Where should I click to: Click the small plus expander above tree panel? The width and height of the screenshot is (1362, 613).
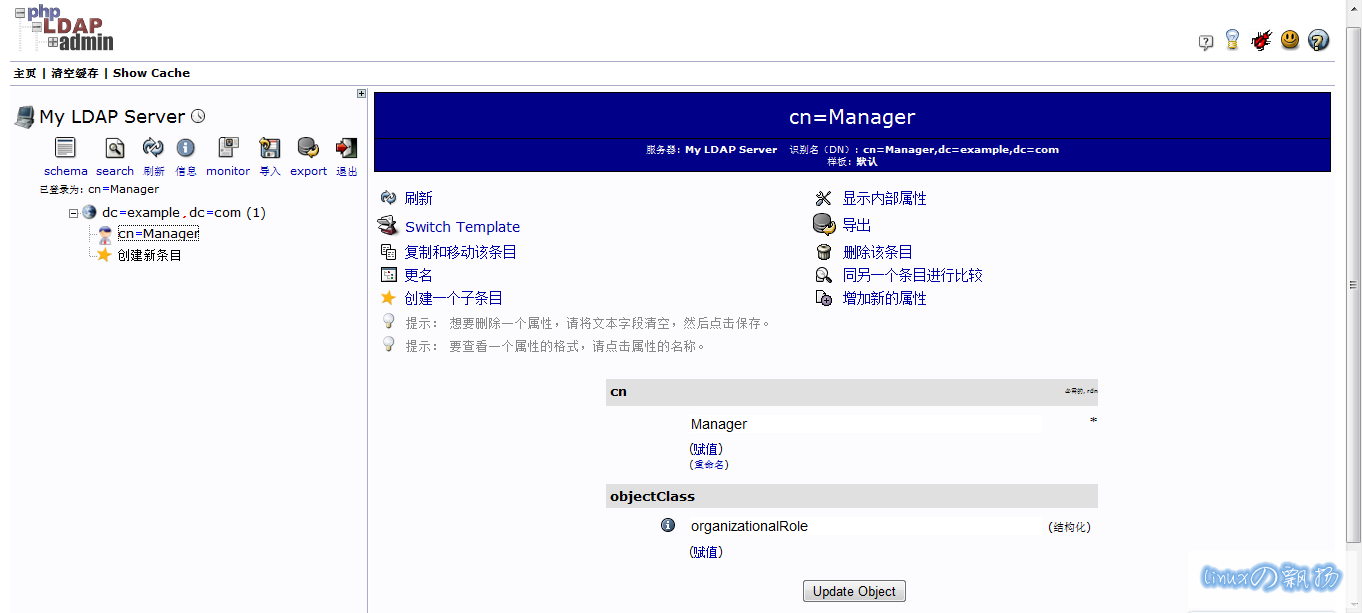361,94
